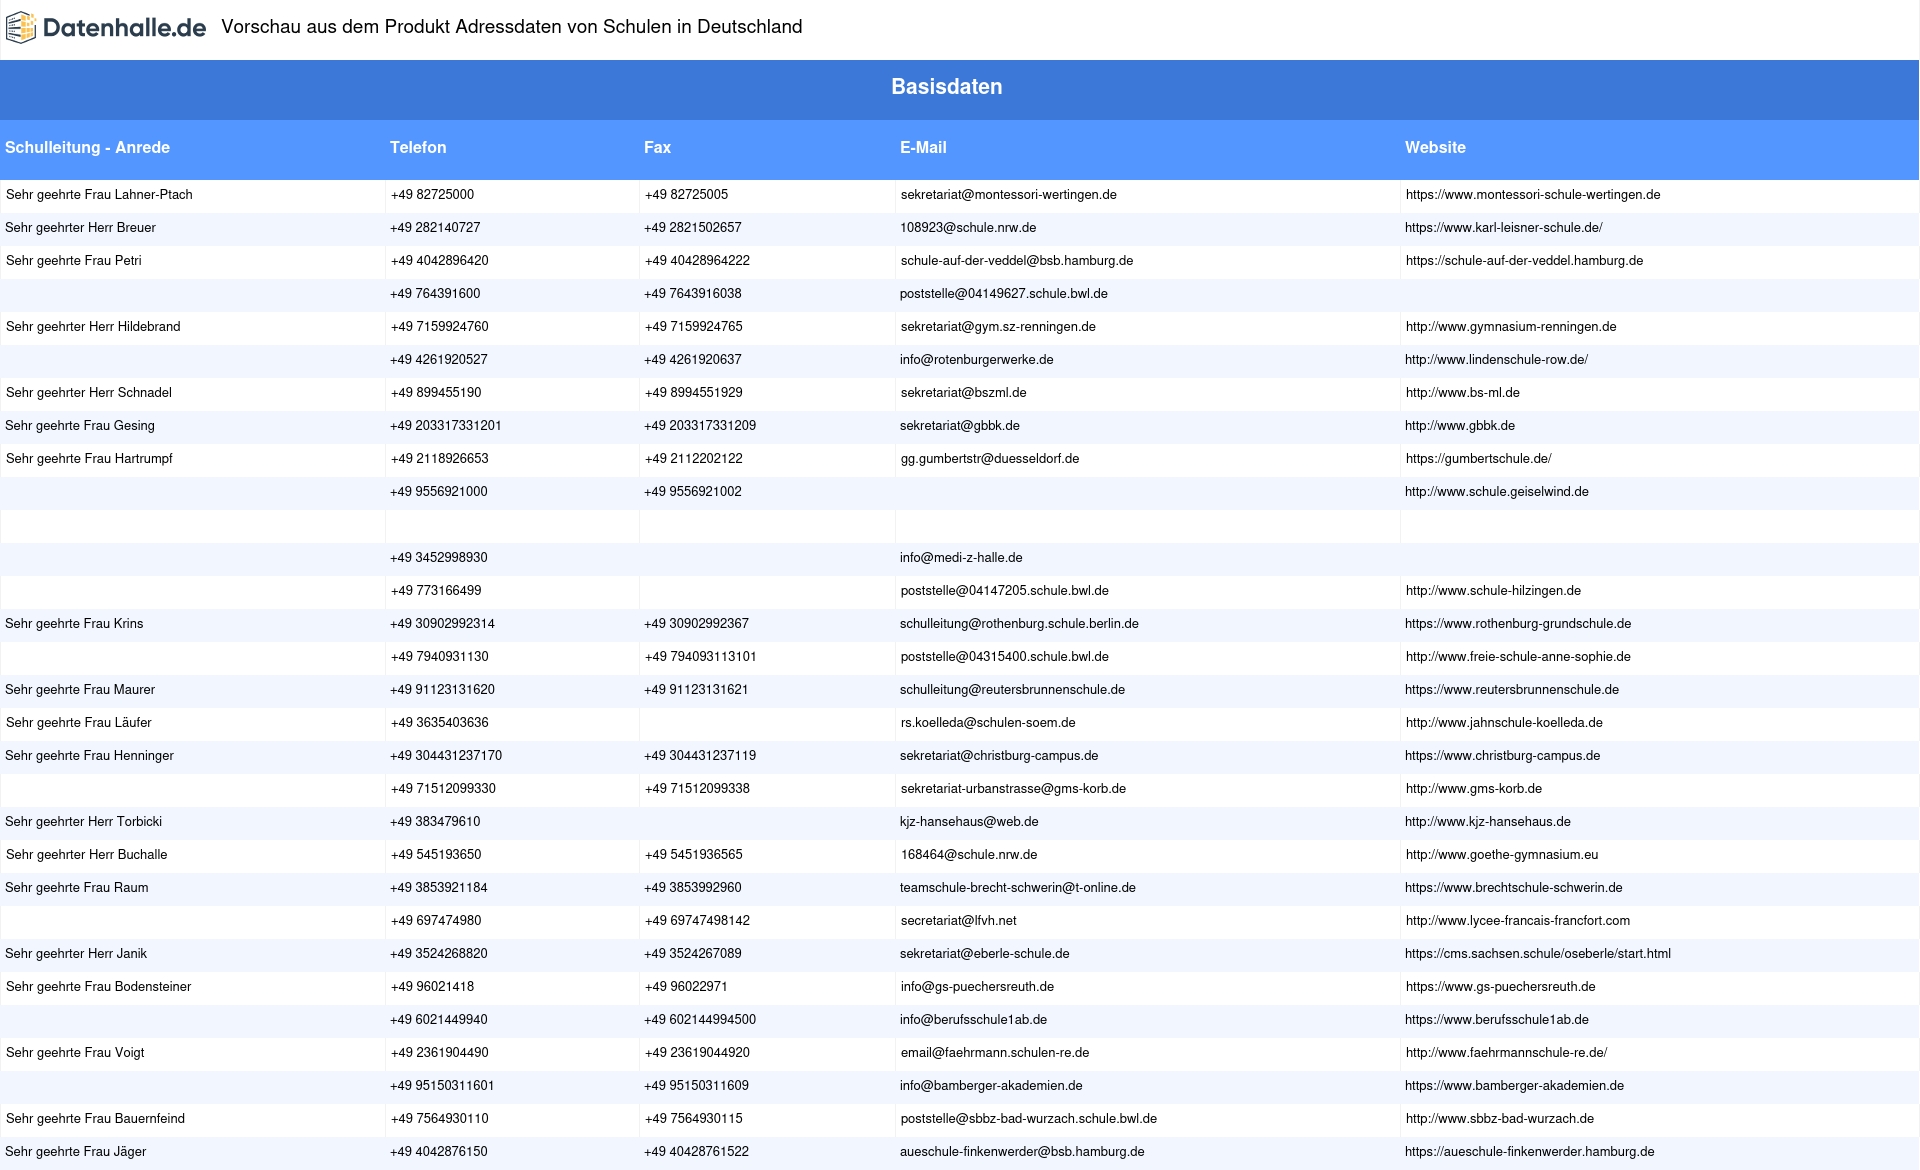Select fax number +49 40428964222
The height and width of the screenshot is (1170, 1920).
coord(697,261)
